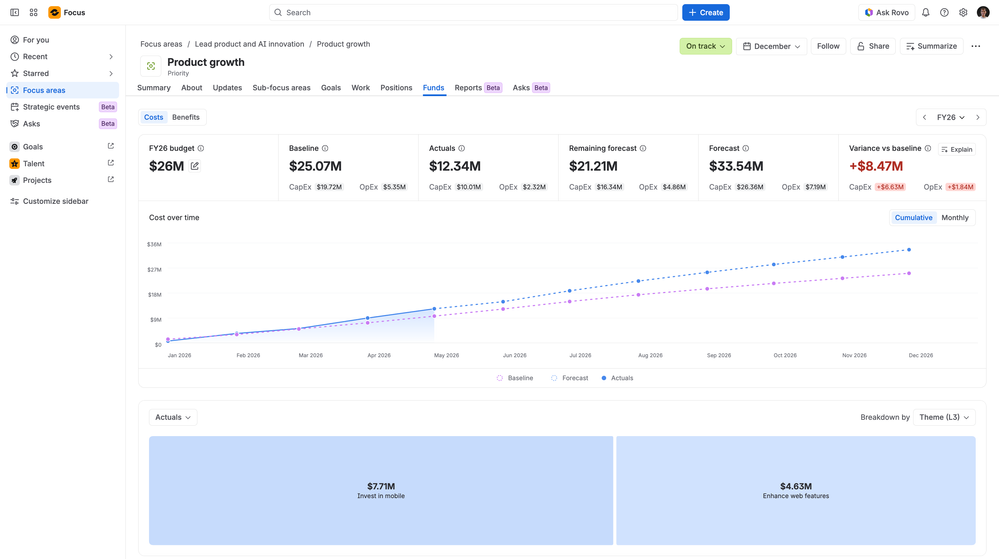Open the Theme (L3) breakdown dropdown
Screen dimensions: 999x559
pyautogui.click(x=944, y=417)
